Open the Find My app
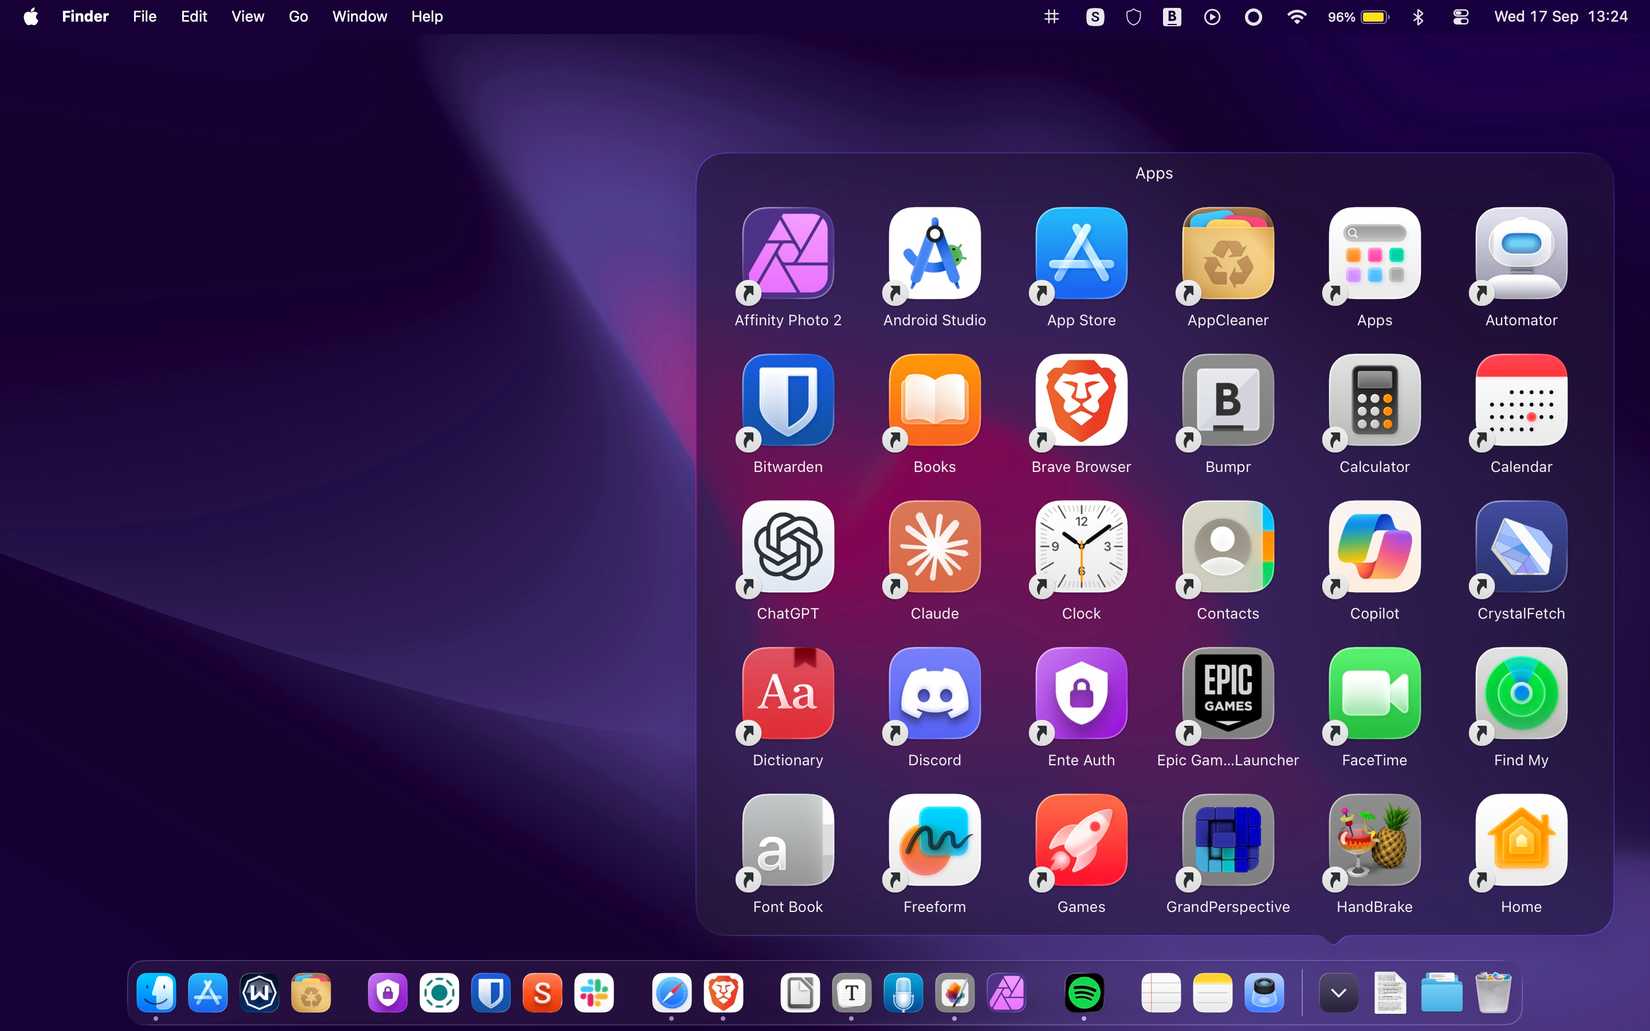The height and width of the screenshot is (1031, 1650). (1521, 693)
